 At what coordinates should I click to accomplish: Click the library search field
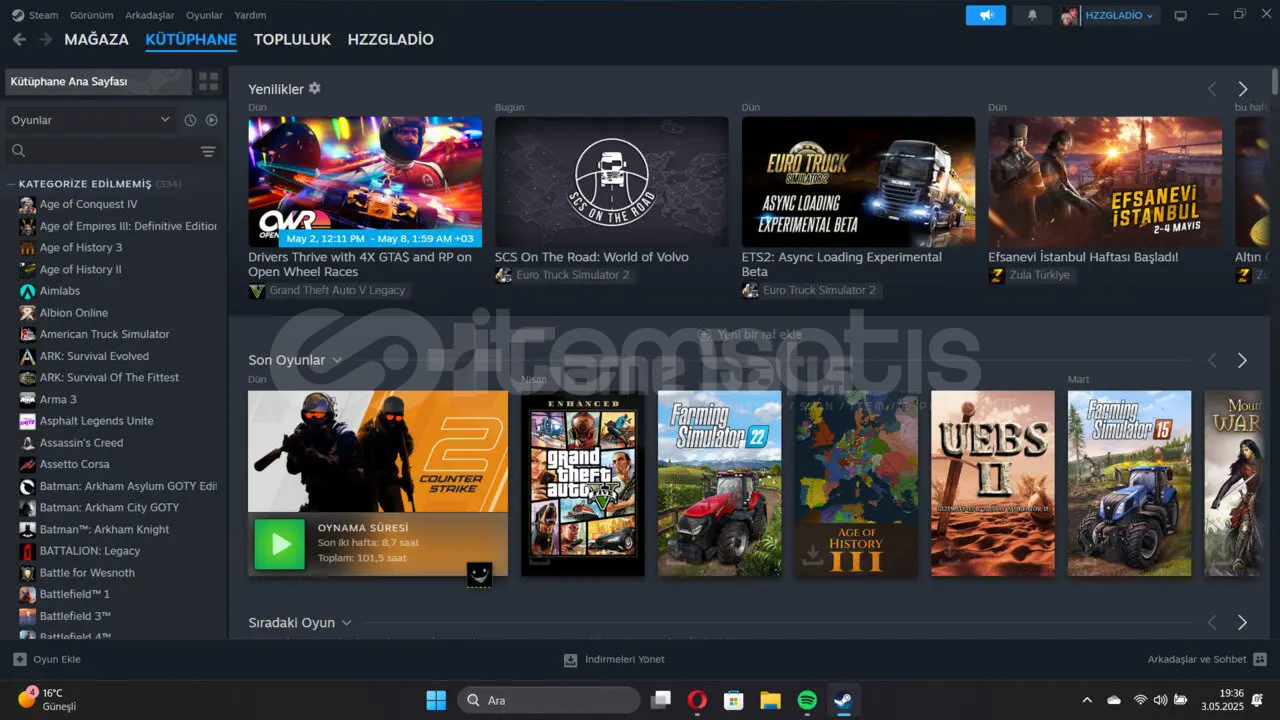[100, 152]
